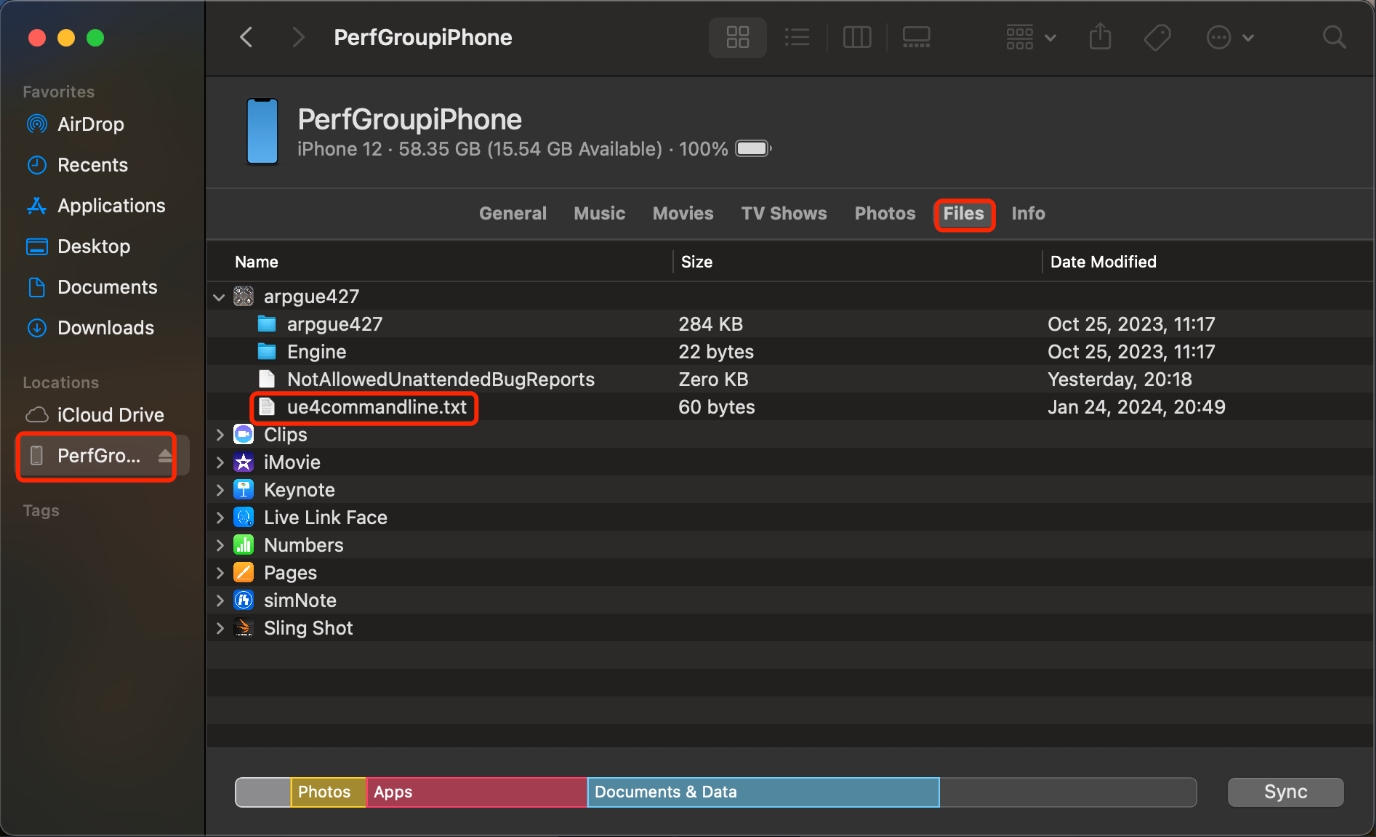Switch to gallery view

tap(916, 38)
